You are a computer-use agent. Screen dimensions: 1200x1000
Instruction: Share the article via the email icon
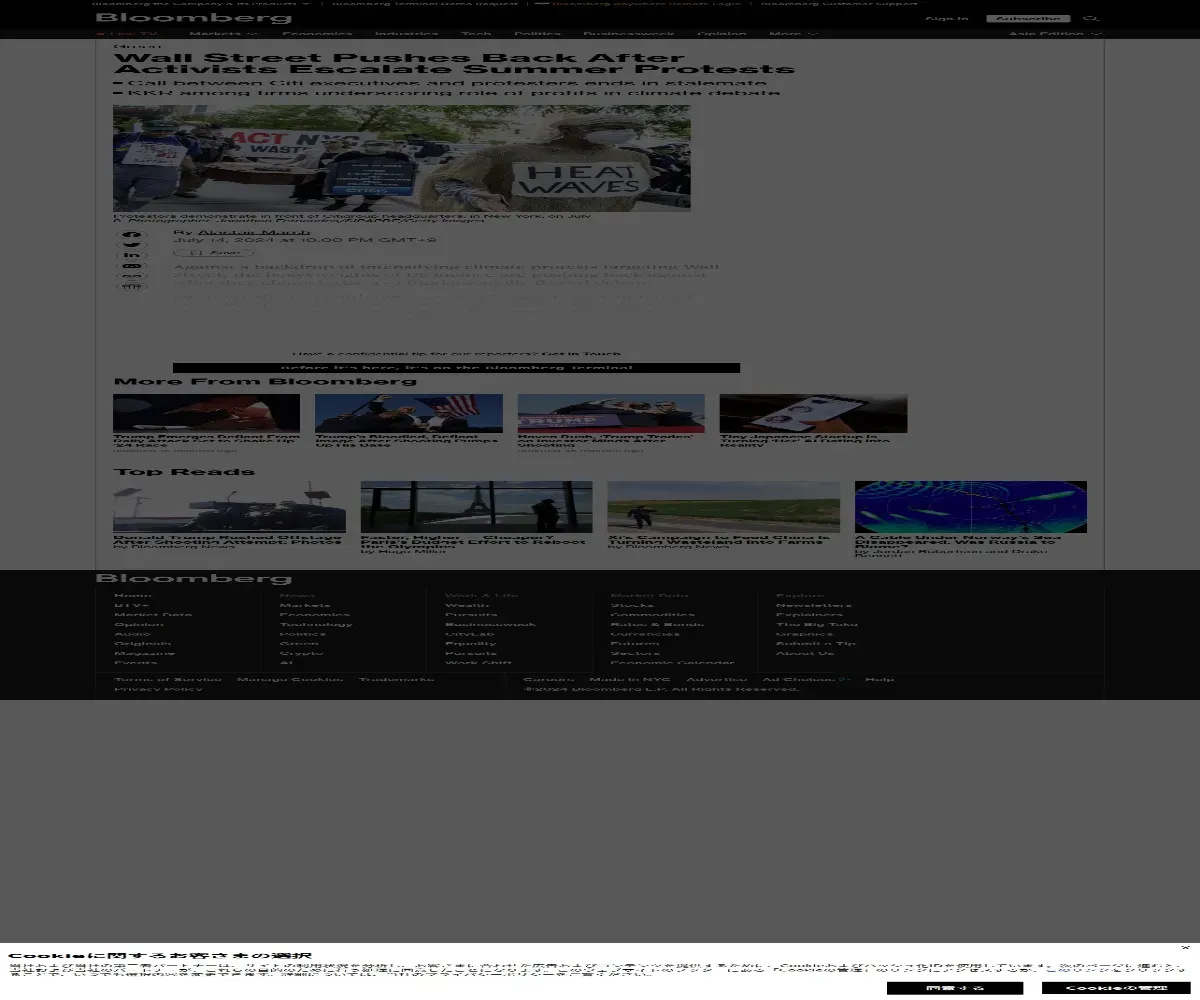[132, 266]
